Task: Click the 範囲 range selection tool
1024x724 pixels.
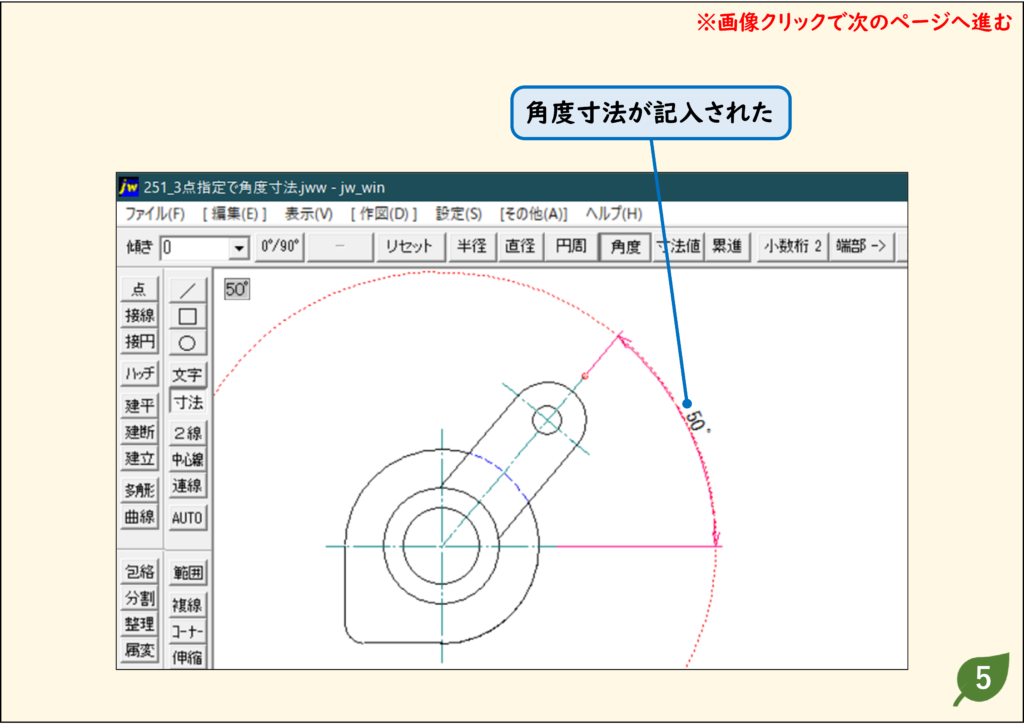Action: pos(187,573)
